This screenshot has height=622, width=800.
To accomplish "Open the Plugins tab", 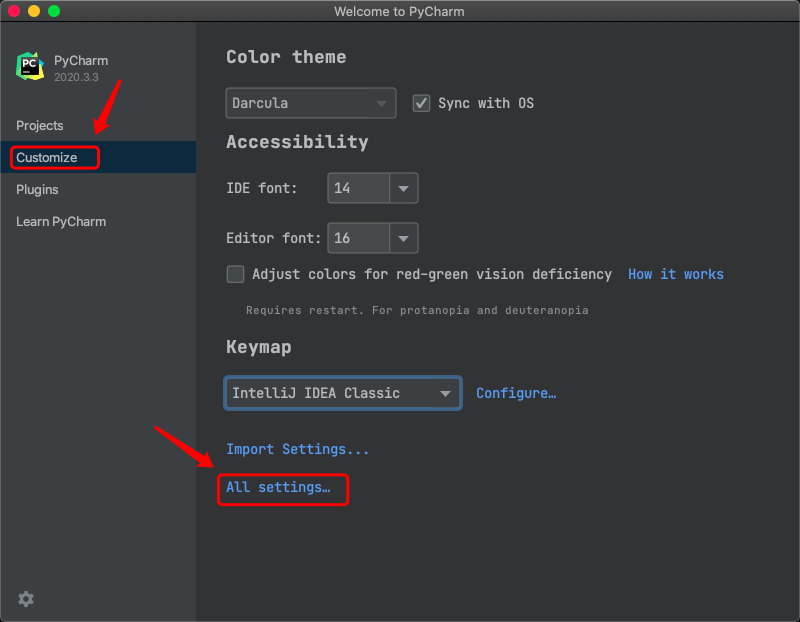I will point(37,189).
